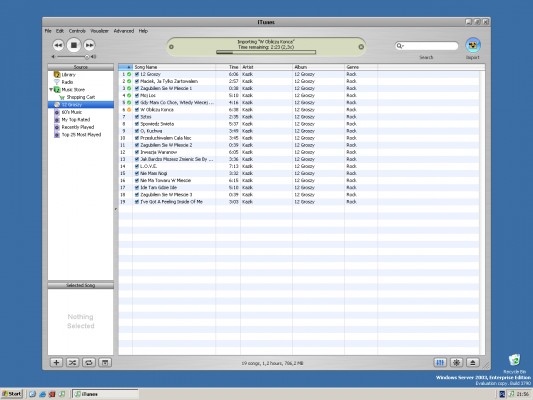Viewport: 533px width, 400px height.
Task: Uncheck the 'Inwazja Waranow' track checkbox
Action: tap(137, 152)
